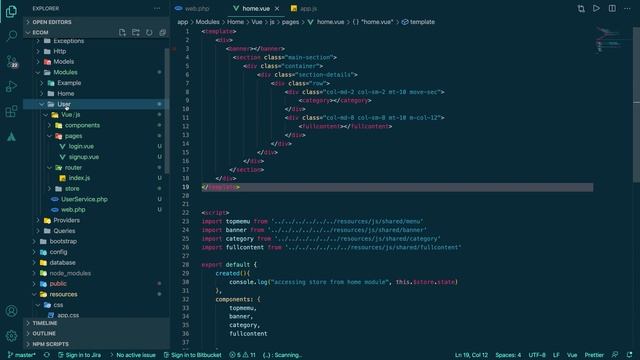Open the Extensions view
The height and width of the screenshot is (360, 640).
click(x=11, y=111)
